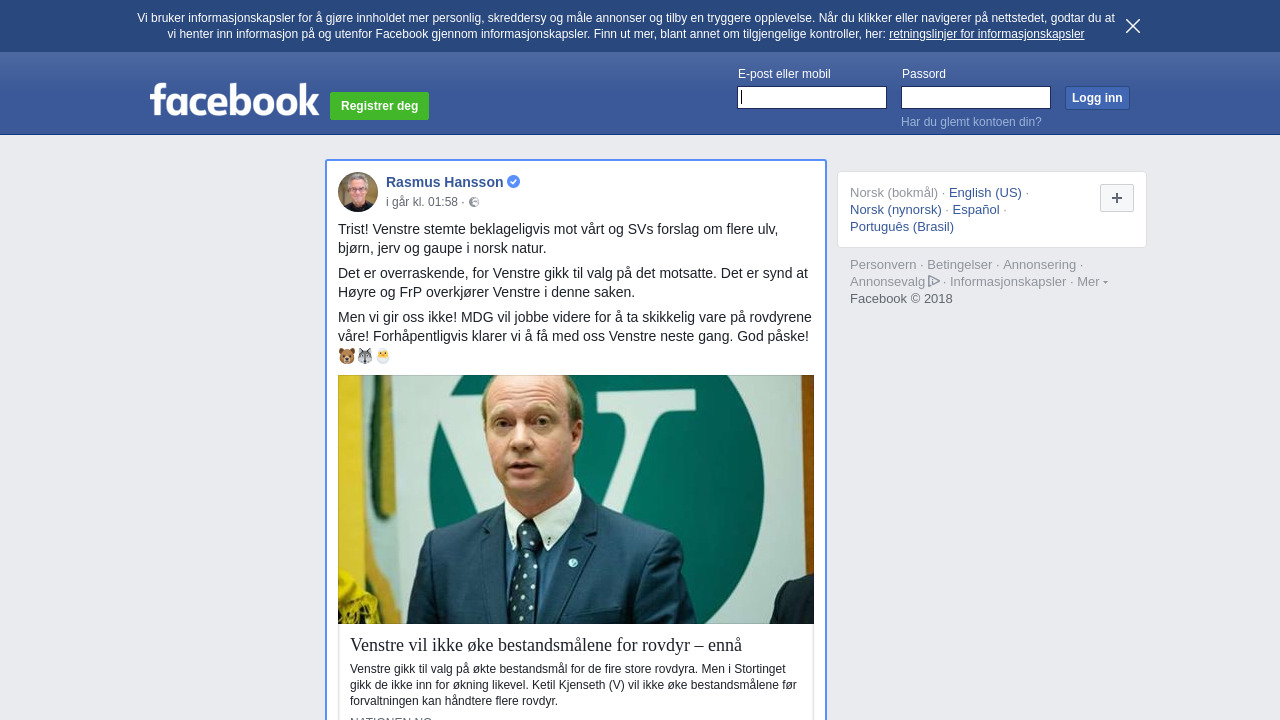Open the Har du glemt kontoen din link
The image size is (1280, 720).
coord(971,122)
